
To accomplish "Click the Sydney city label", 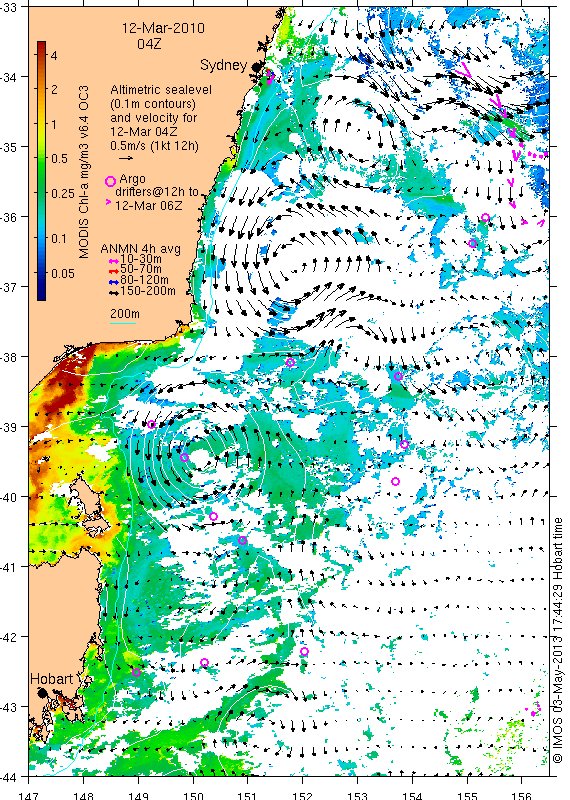I will point(224,65).
